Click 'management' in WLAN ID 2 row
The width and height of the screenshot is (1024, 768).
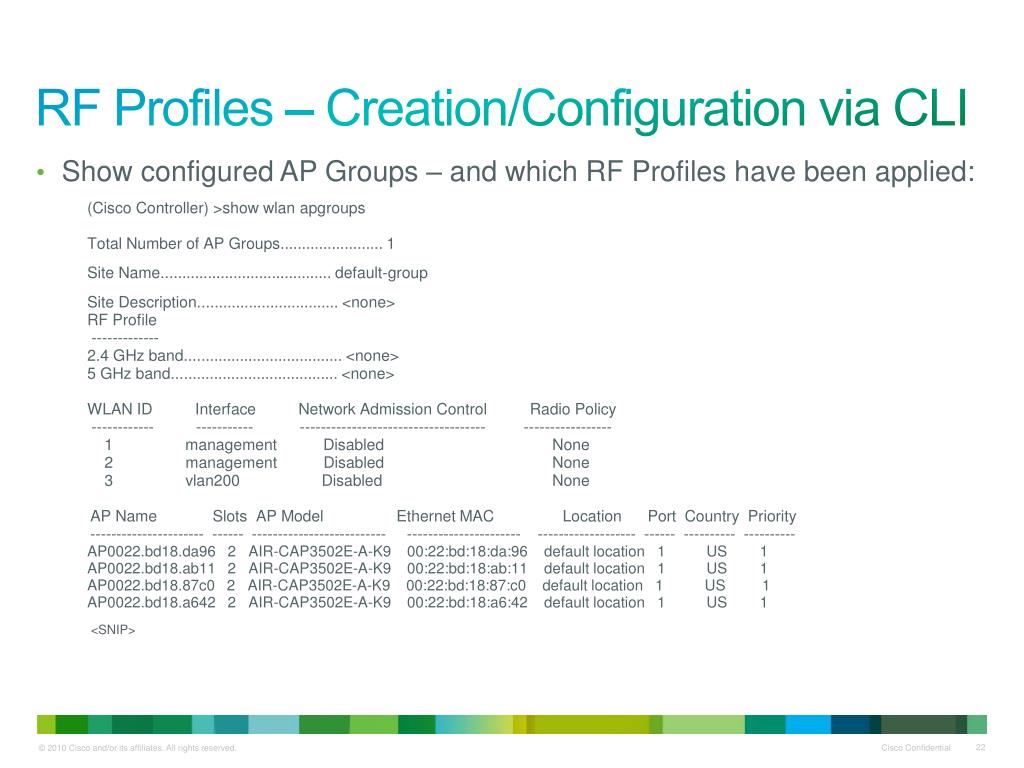click(231, 463)
